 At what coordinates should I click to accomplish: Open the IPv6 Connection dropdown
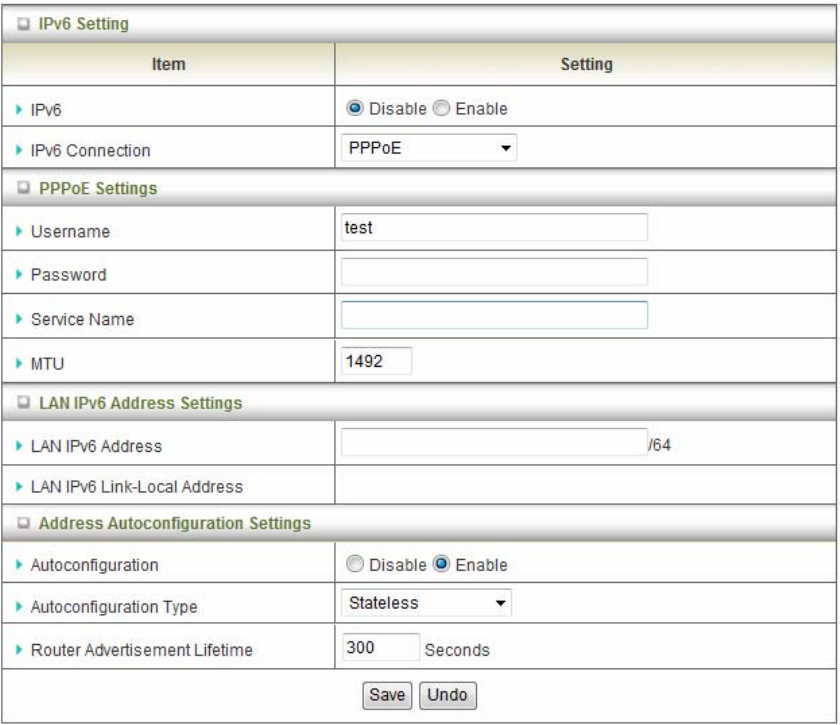[428, 150]
